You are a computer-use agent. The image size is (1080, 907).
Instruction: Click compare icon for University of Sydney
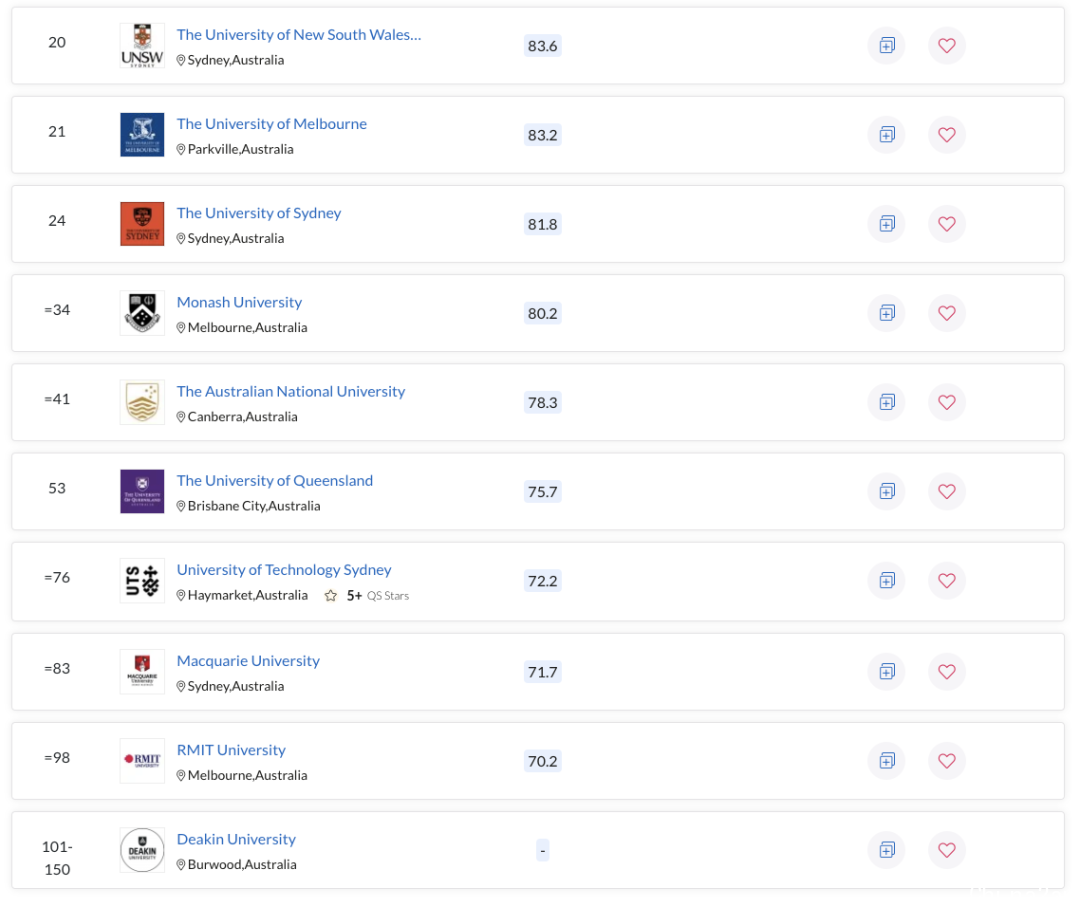tap(886, 224)
